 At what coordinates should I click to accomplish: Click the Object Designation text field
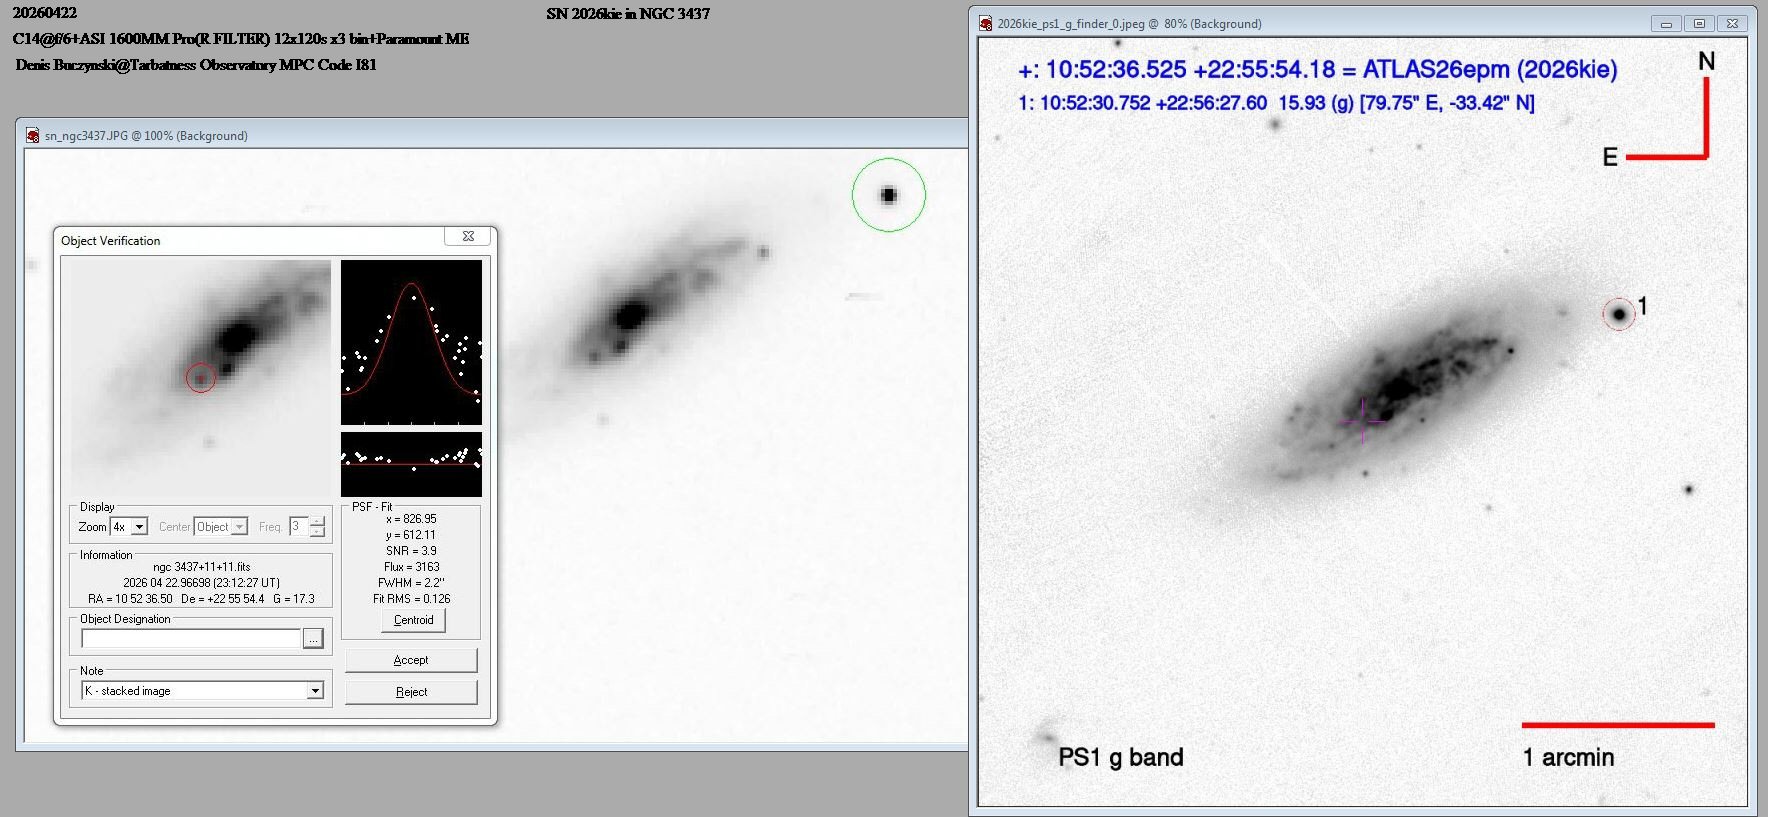[191, 639]
